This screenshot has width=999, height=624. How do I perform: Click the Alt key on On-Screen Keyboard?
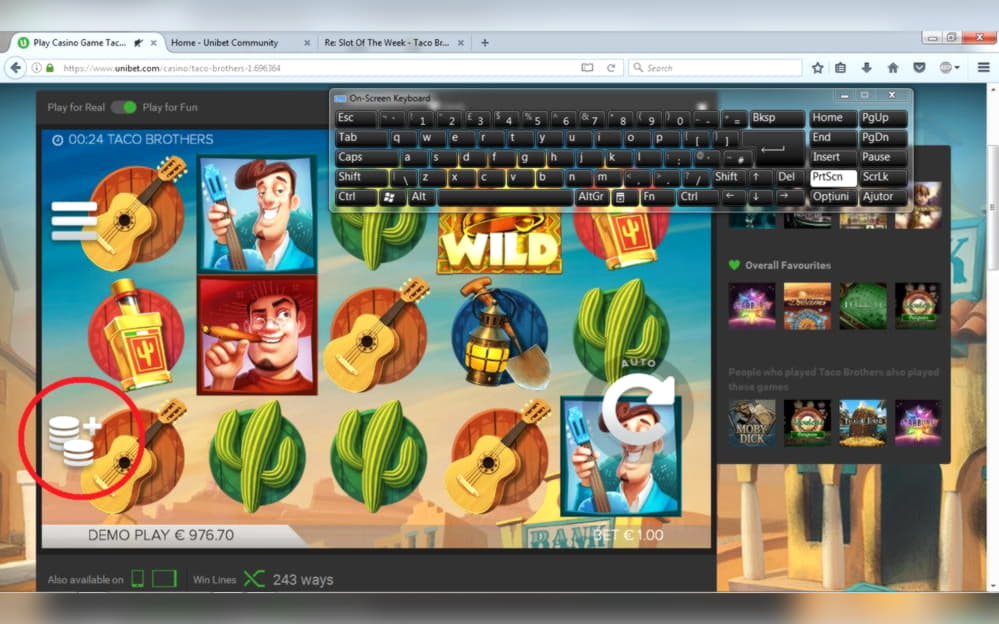422,197
